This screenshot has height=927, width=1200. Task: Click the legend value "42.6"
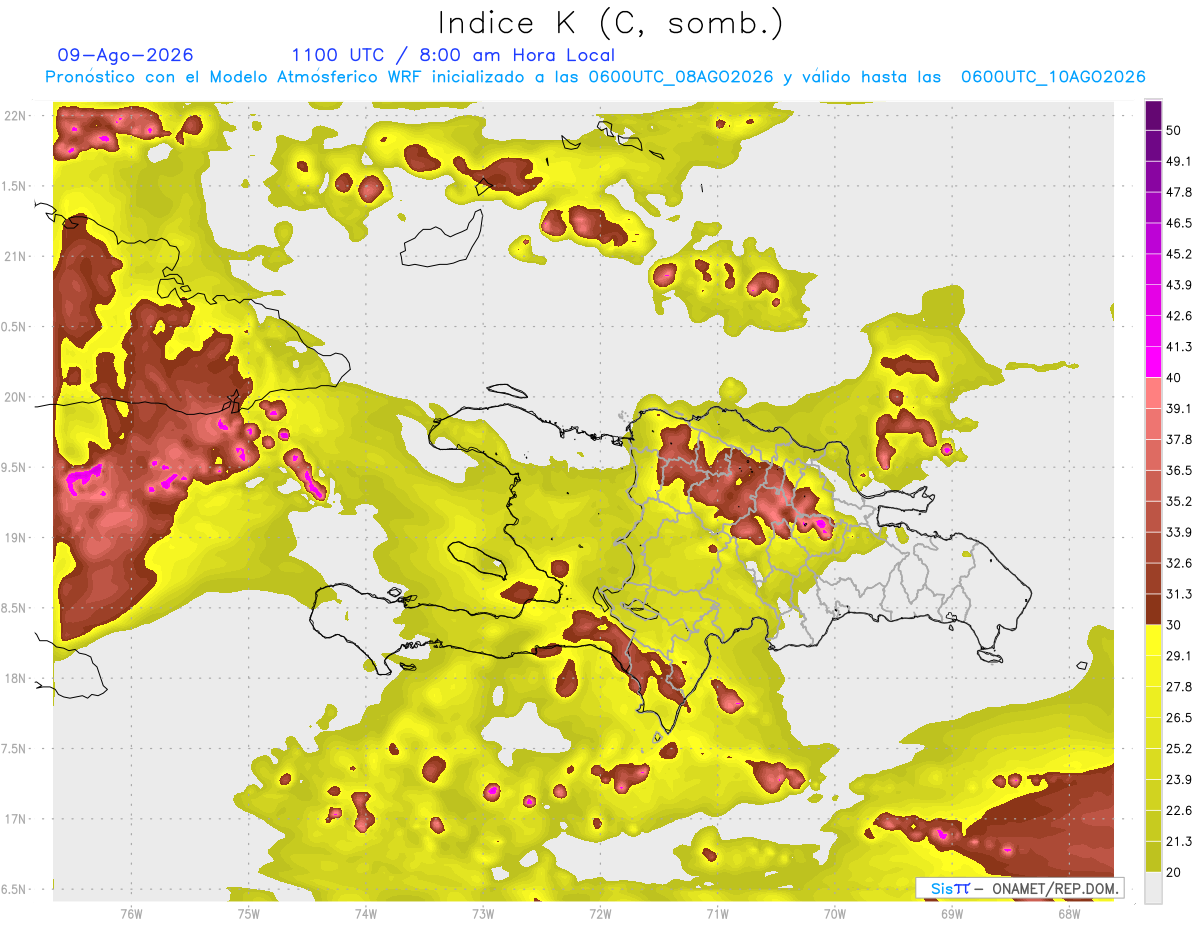[x=1179, y=316]
